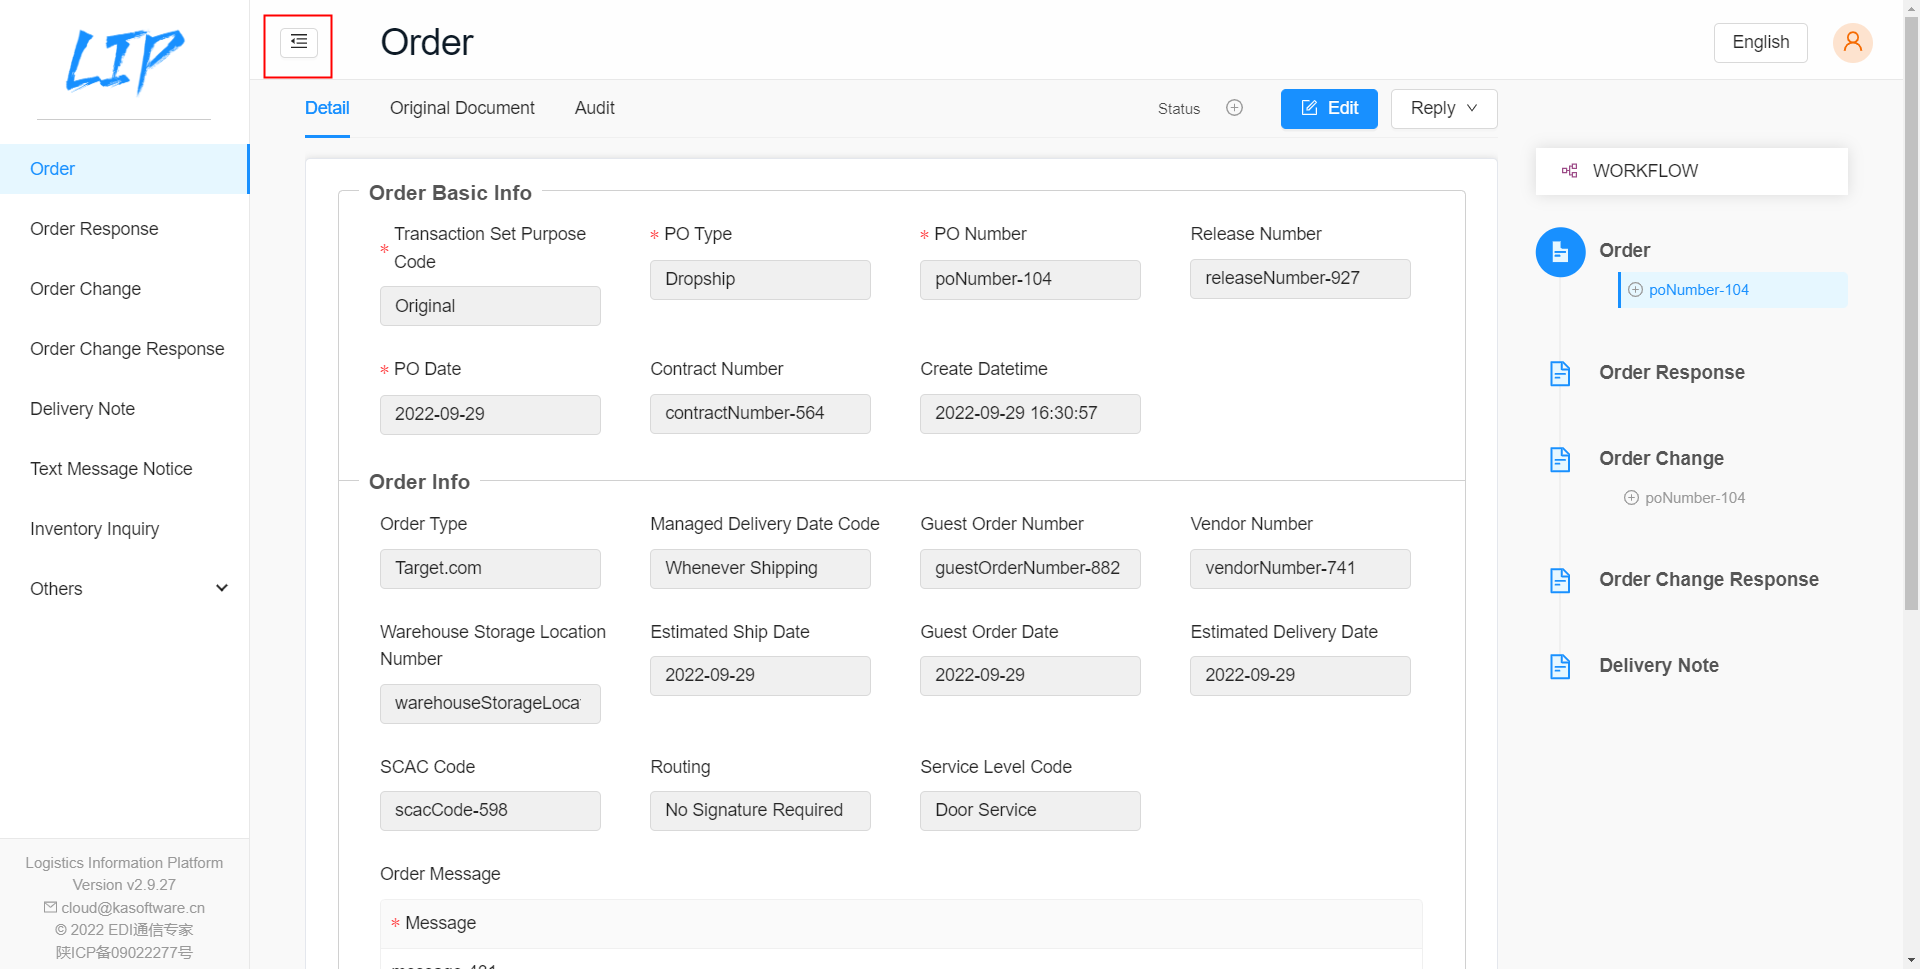
Task: Click the LIP logo
Action: click(x=124, y=60)
